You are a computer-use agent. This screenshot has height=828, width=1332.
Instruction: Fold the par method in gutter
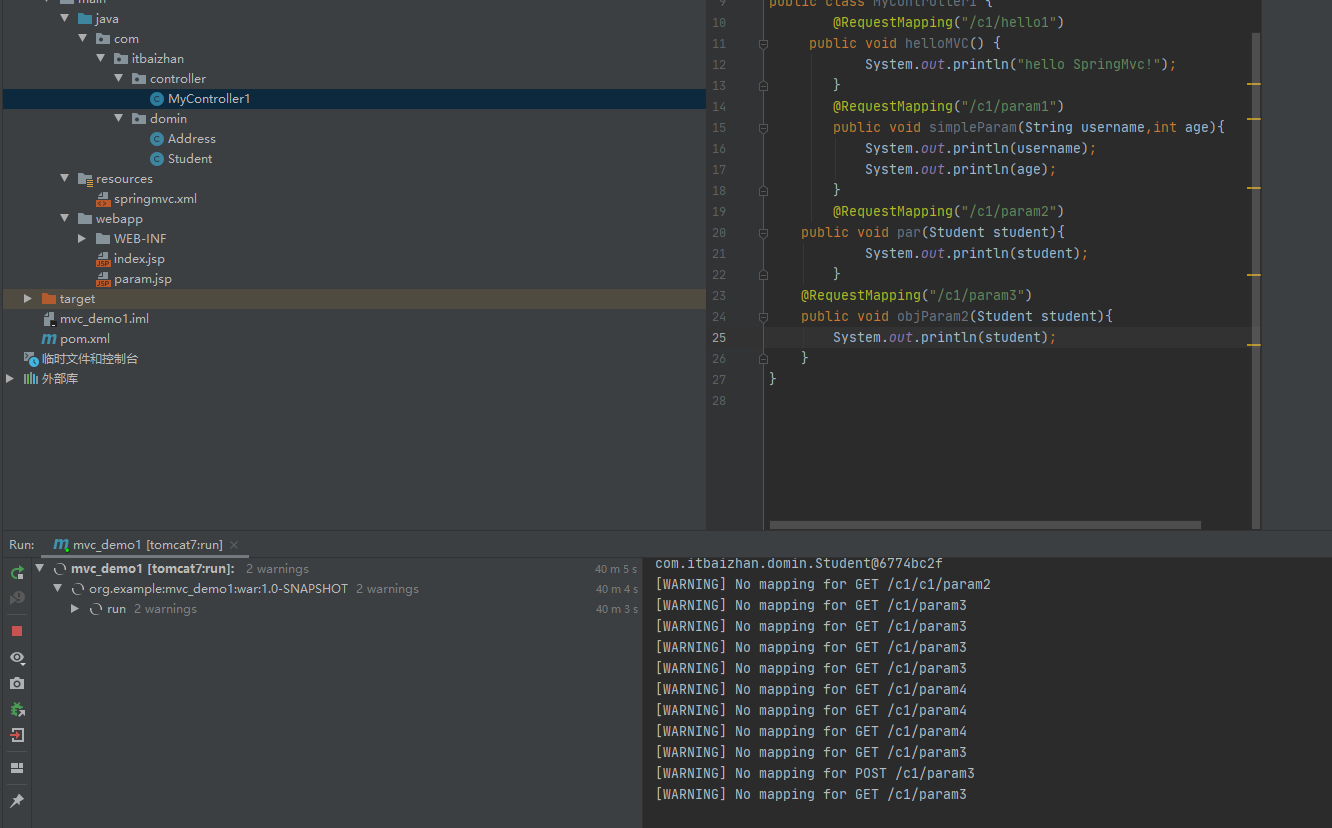[x=763, y=233]
